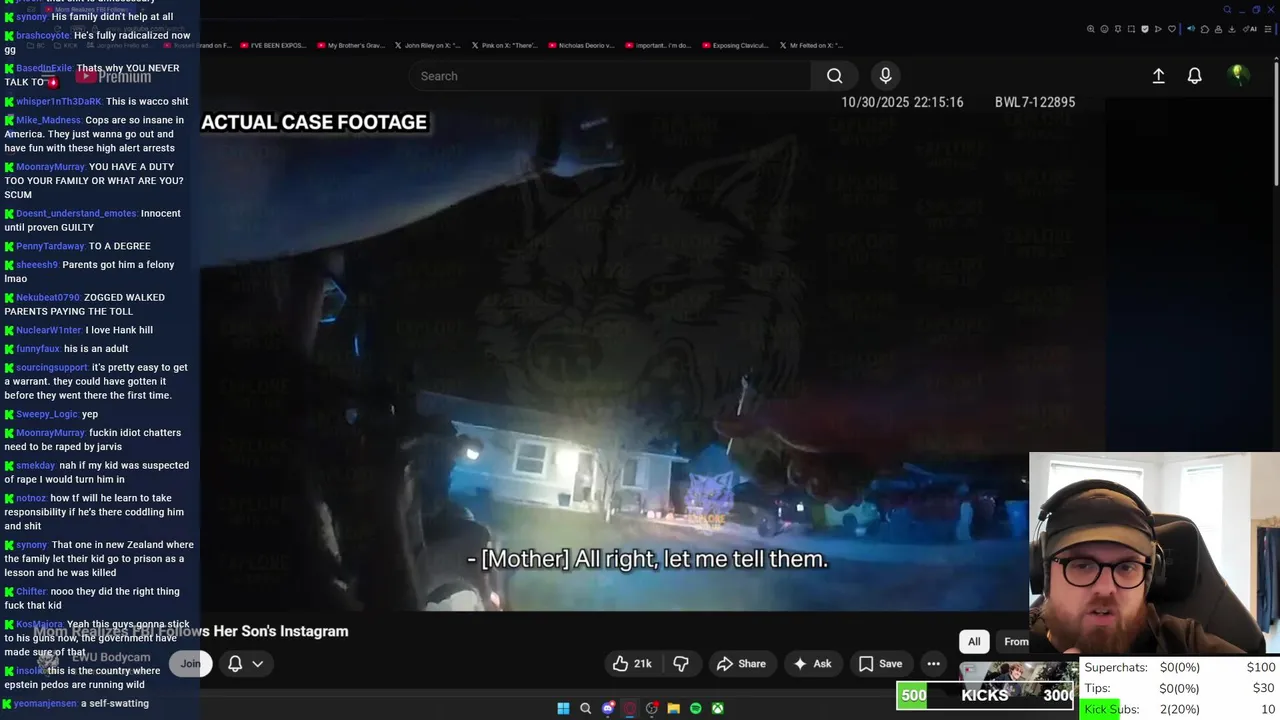Click the send/flow arrow icon in toolbar
Screen dimensions: 1280x720
(1158, 29)
